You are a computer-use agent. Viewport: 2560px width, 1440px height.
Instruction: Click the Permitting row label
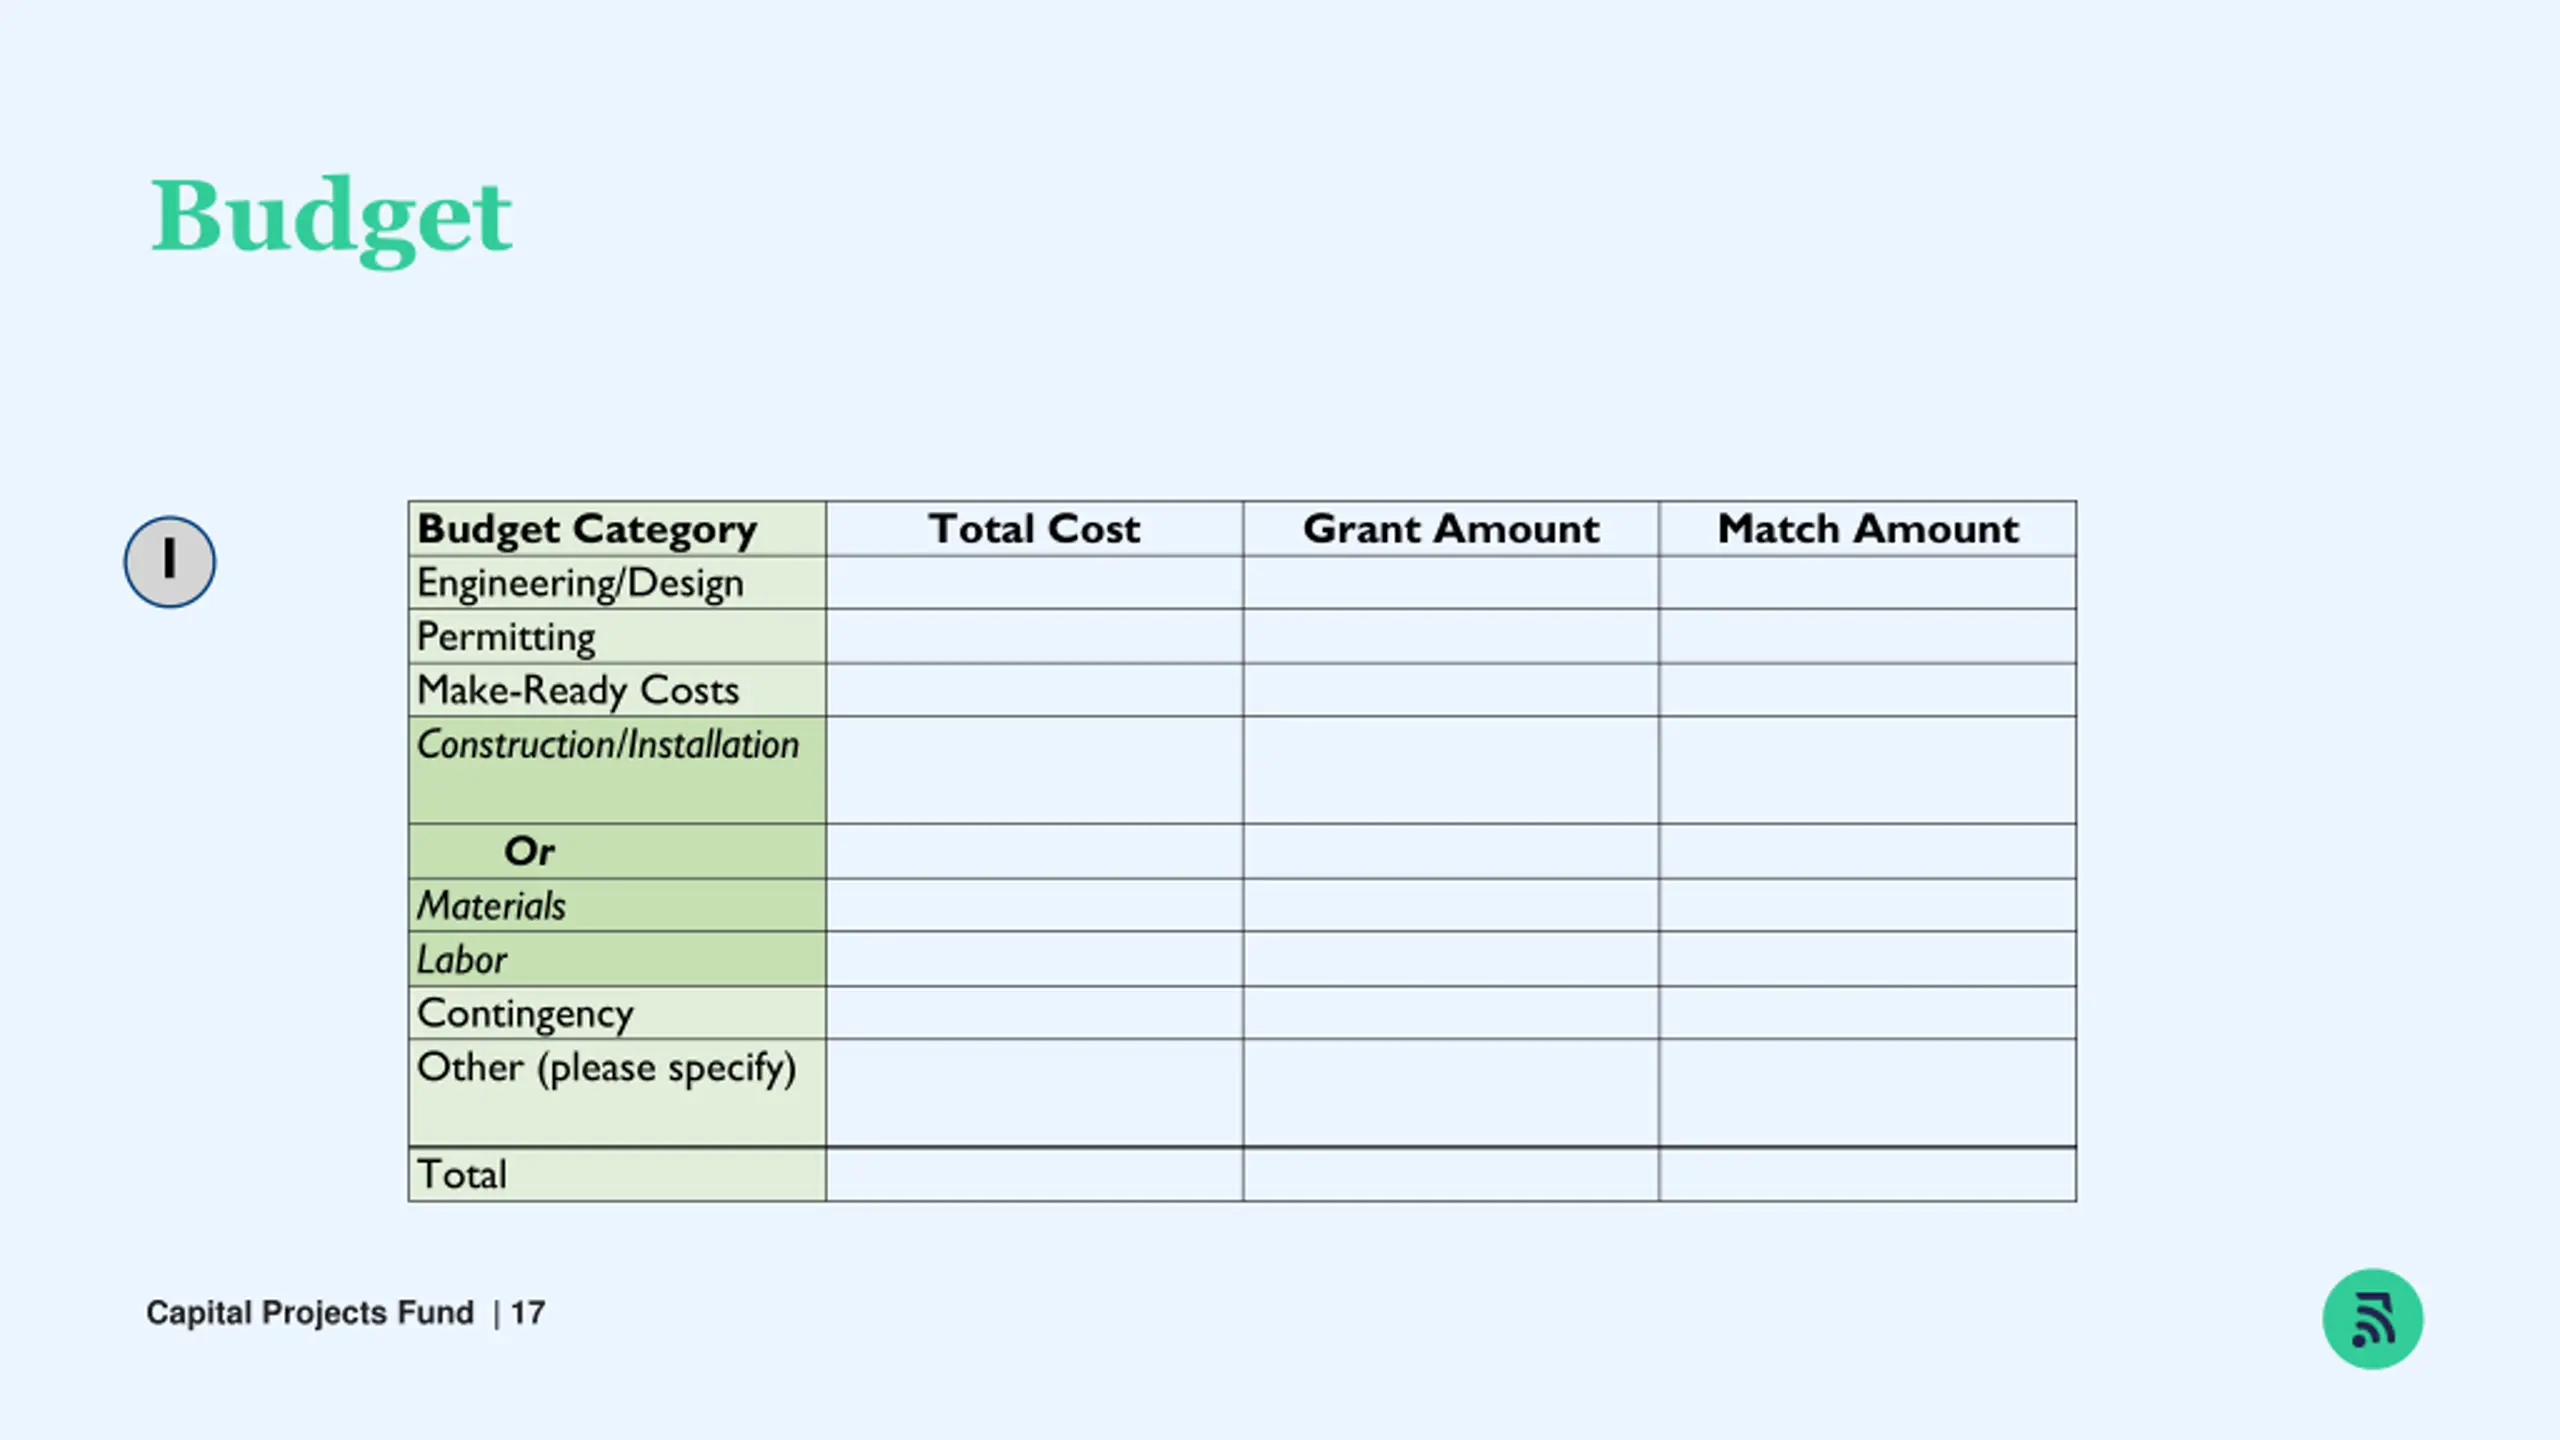(506, 638)
